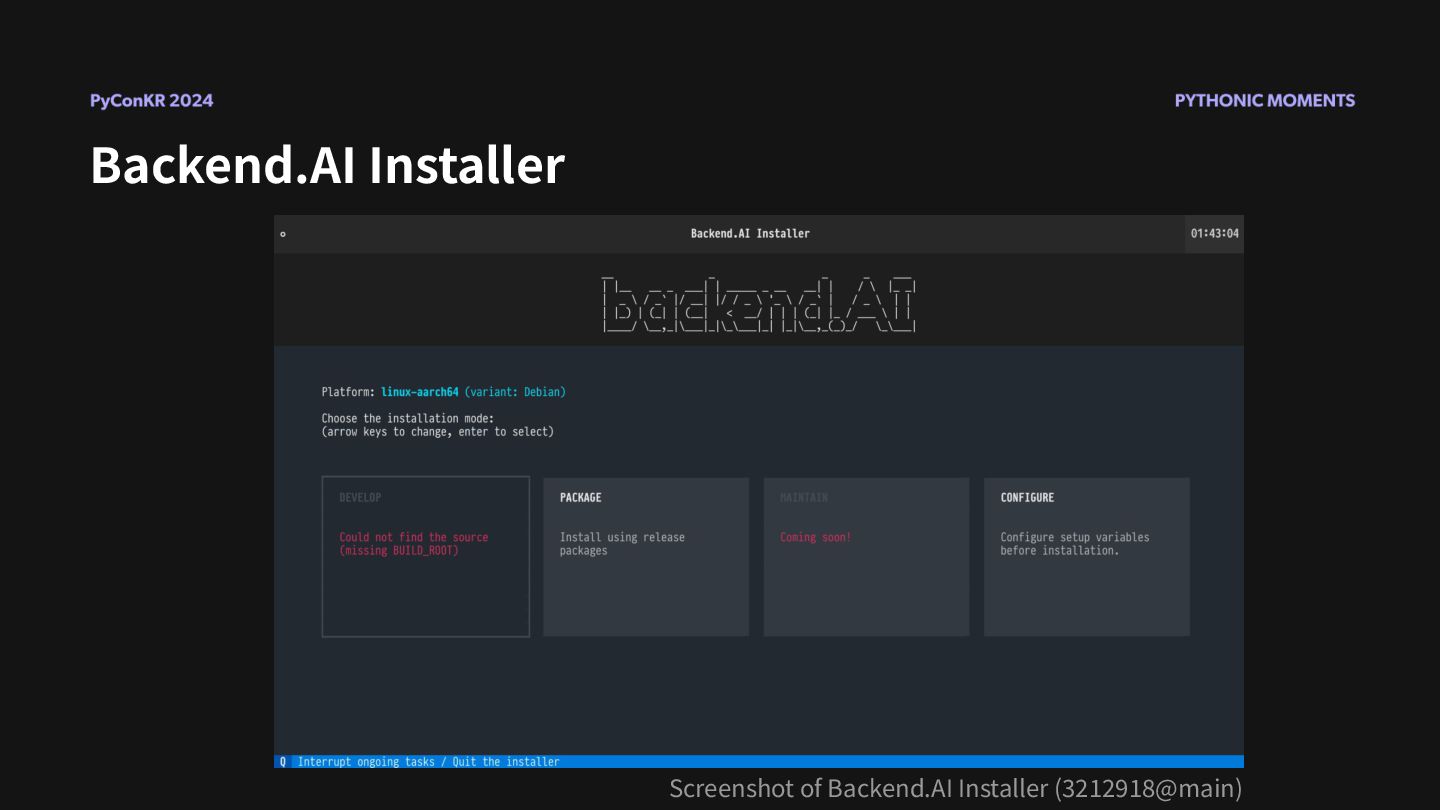Click 'Install using release packages' description
Screen dimensions: 1440x810
(622, 544)
